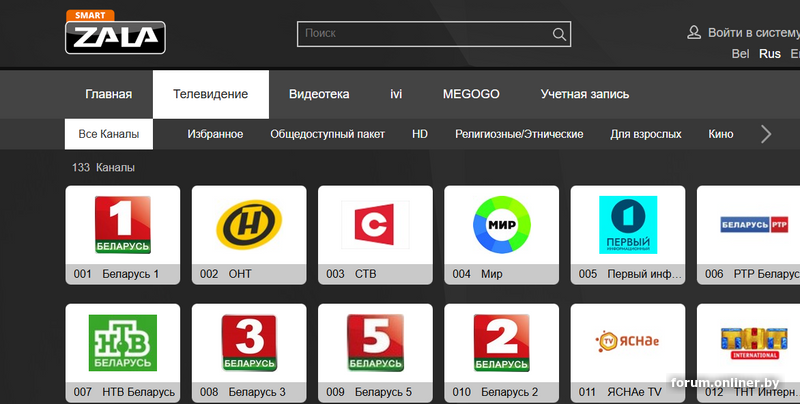Viewport: 800px width, 404px height.
Task: Open the Войти в систему login link
Action: point(754,33)
